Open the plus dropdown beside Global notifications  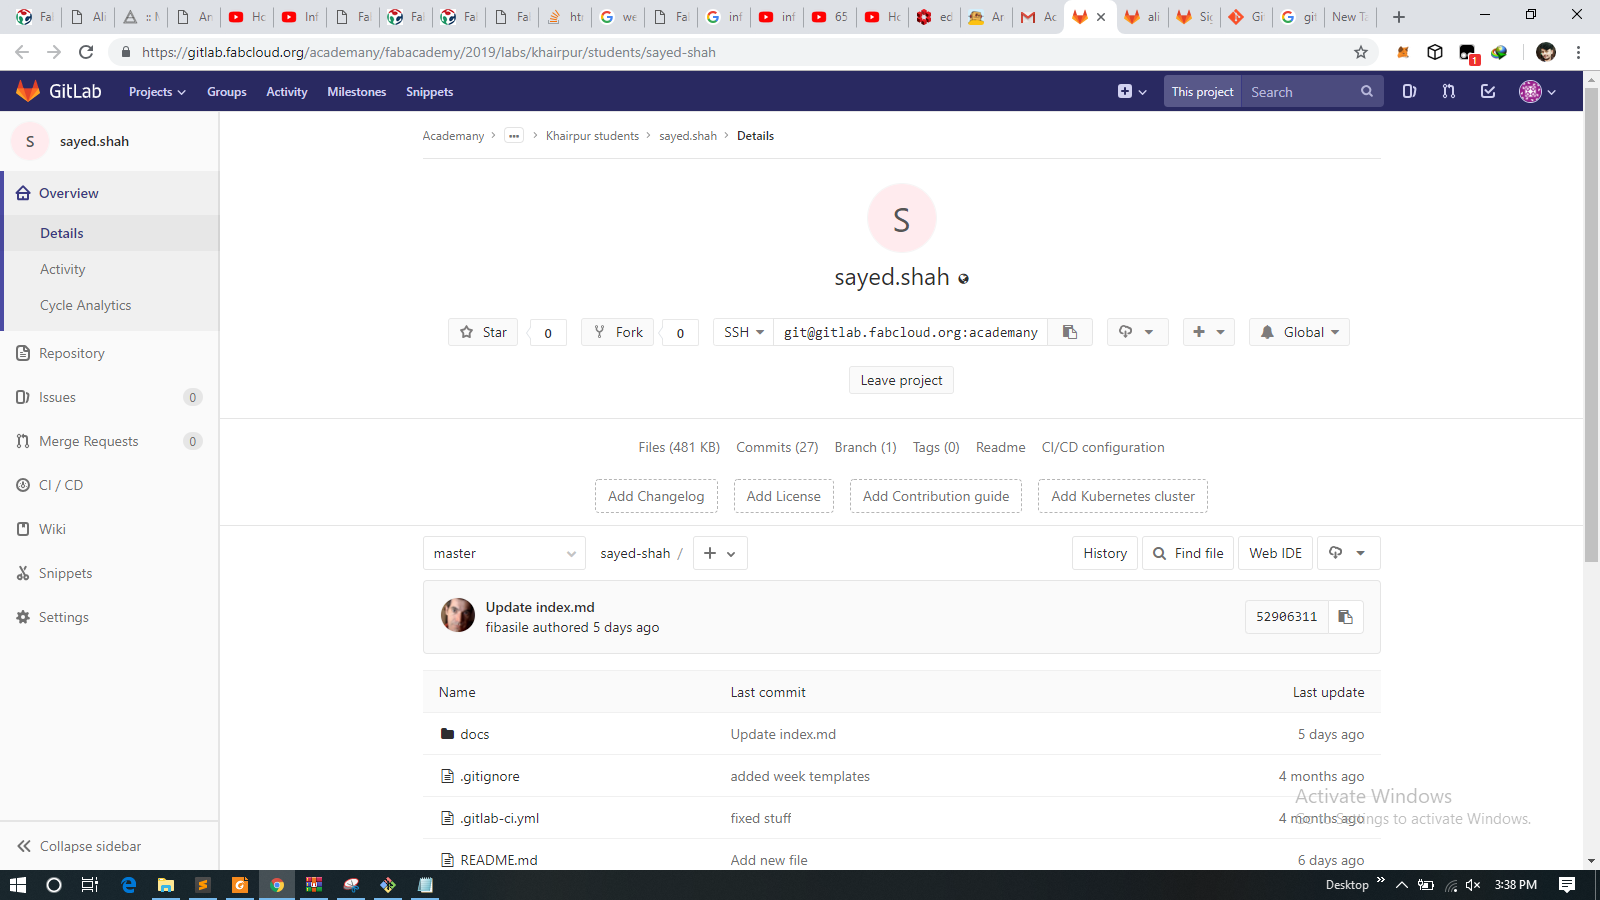1209,332
